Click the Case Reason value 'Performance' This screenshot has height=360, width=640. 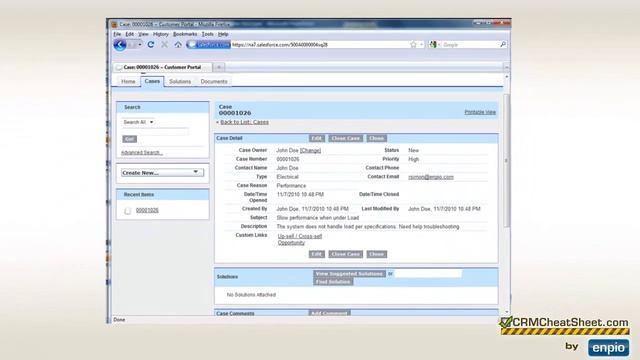tap(291, 186)
